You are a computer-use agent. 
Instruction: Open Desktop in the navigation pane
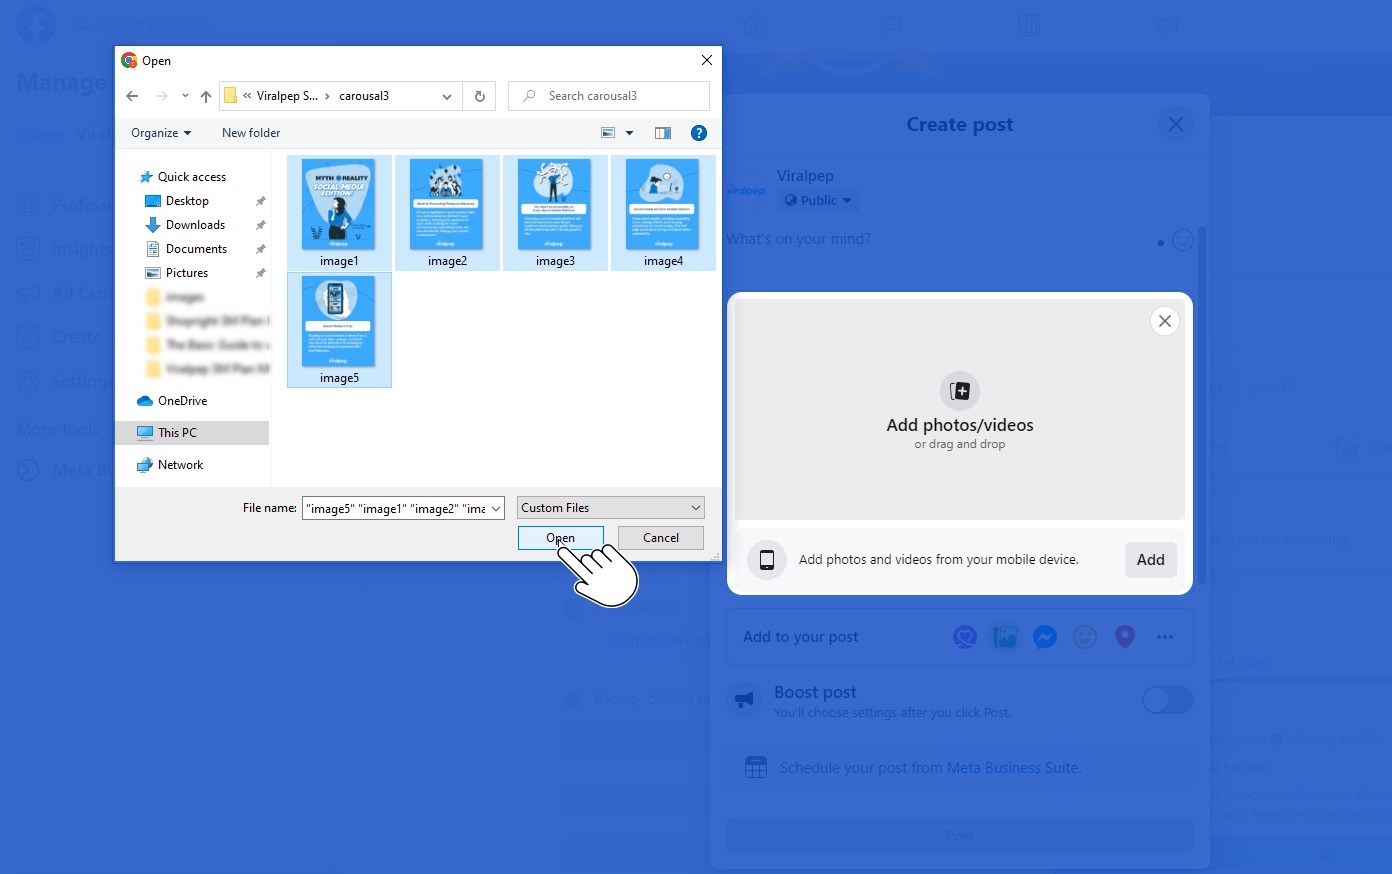187,201
